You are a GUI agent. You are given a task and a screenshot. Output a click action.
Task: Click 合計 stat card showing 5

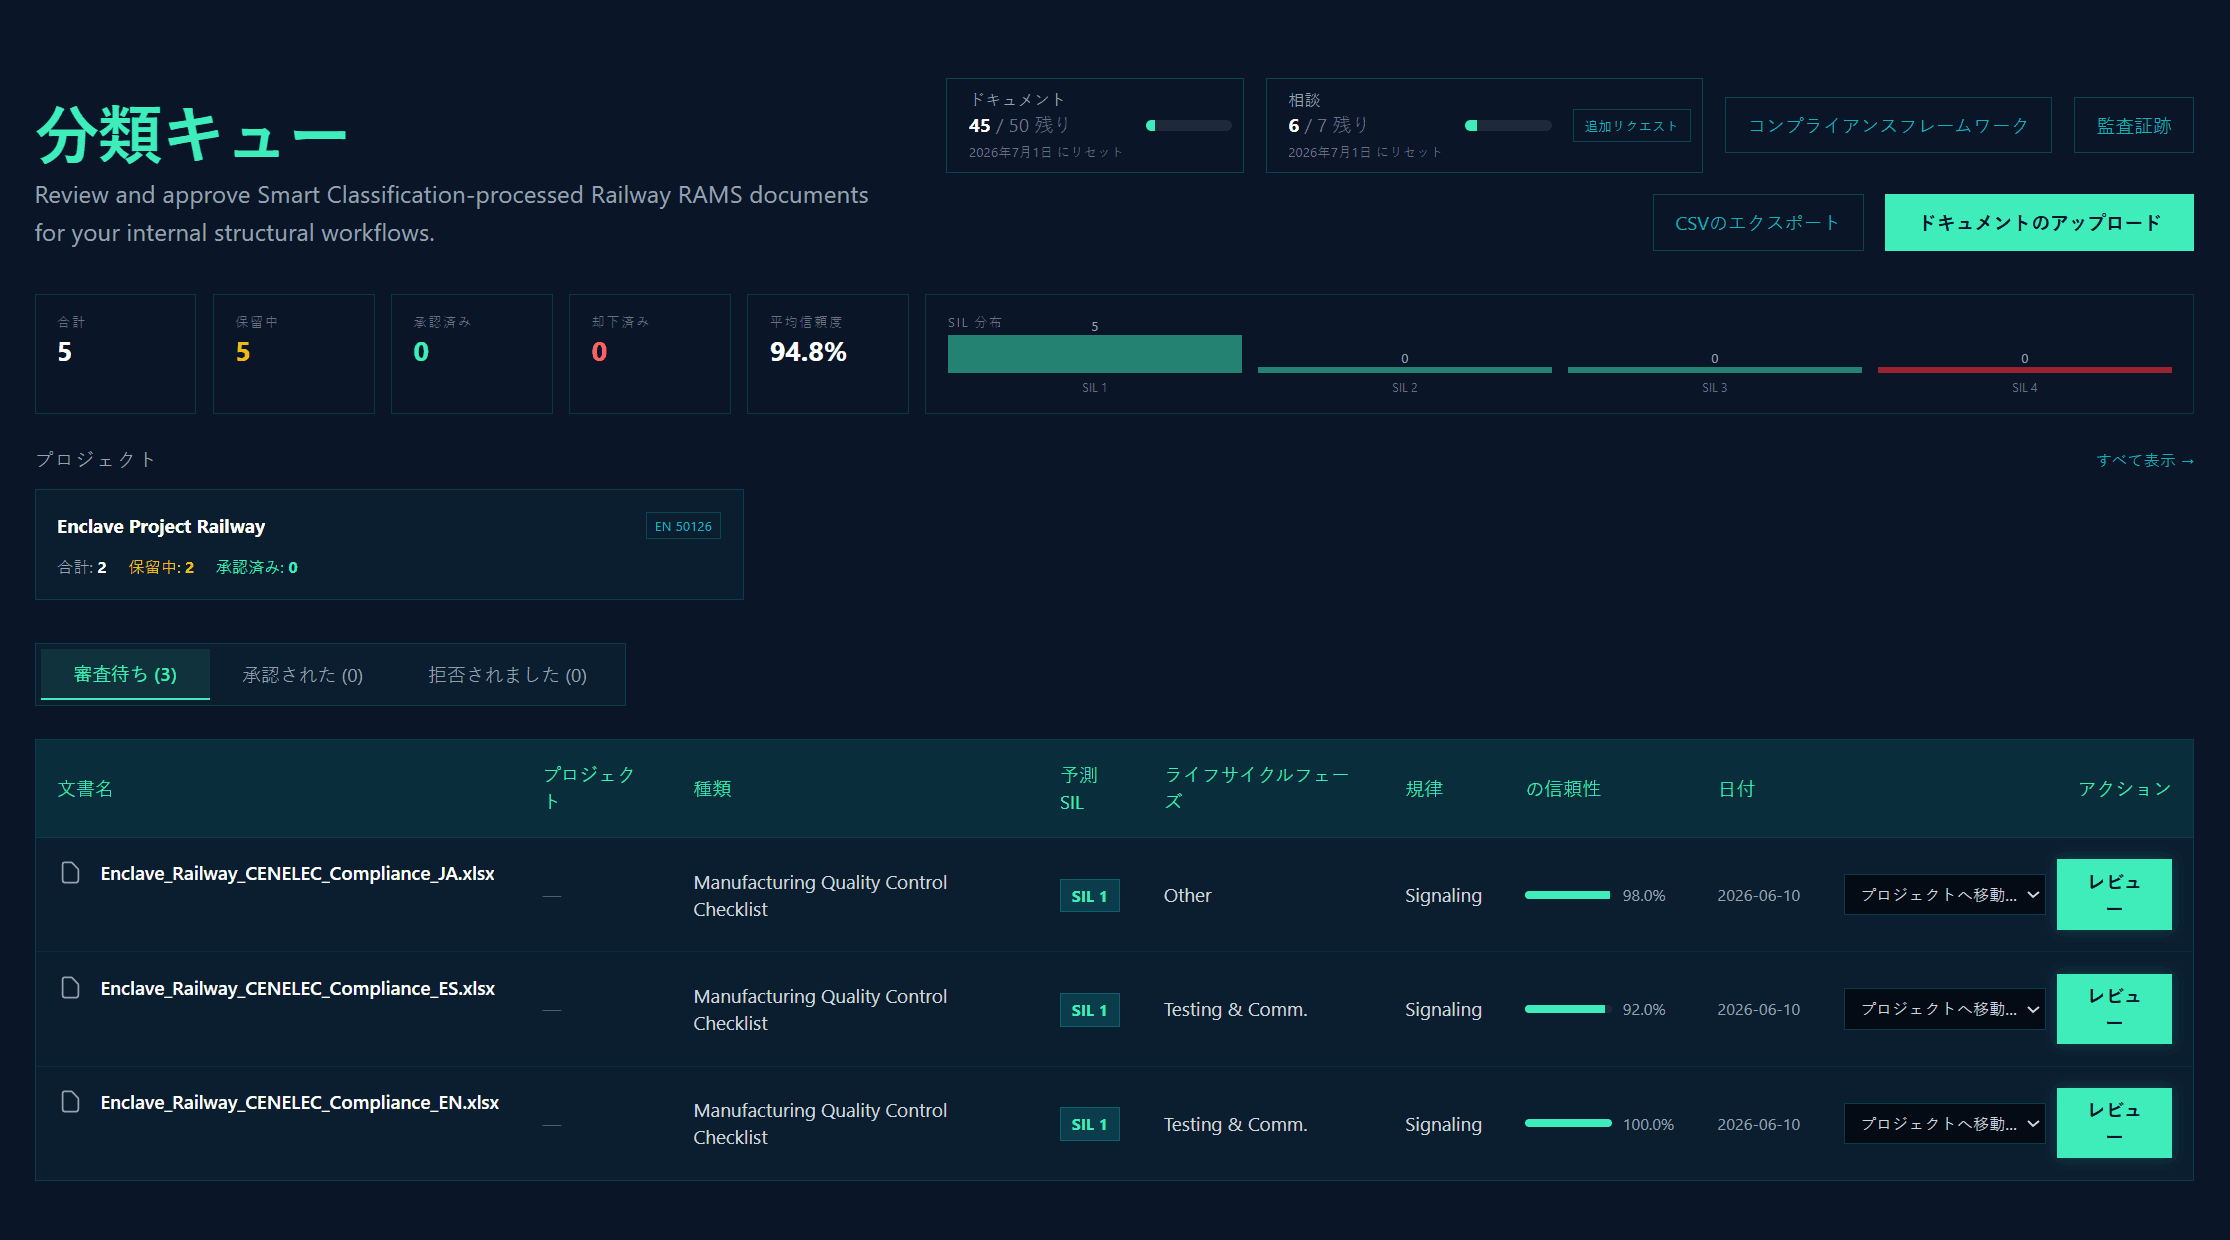pyautogui.click(x=115, y=354)
